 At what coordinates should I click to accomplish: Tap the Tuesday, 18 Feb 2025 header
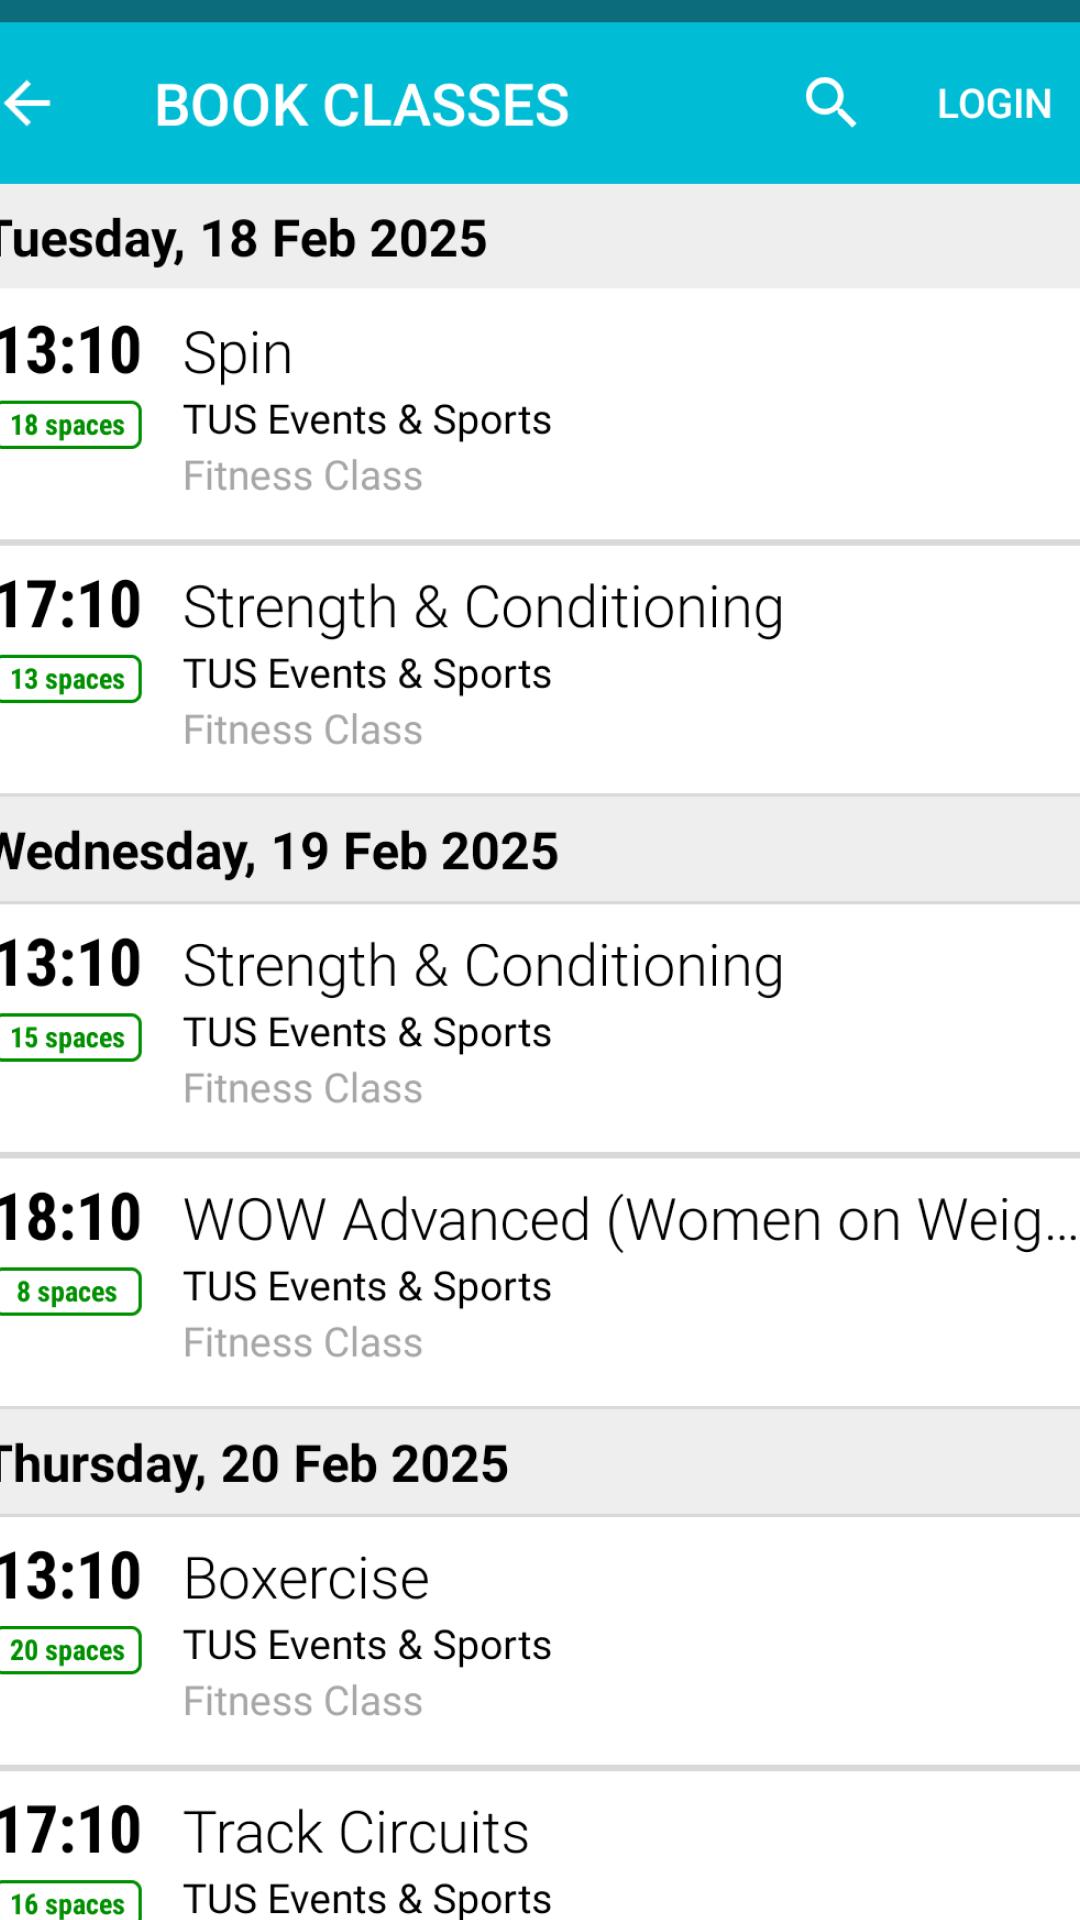244,238
